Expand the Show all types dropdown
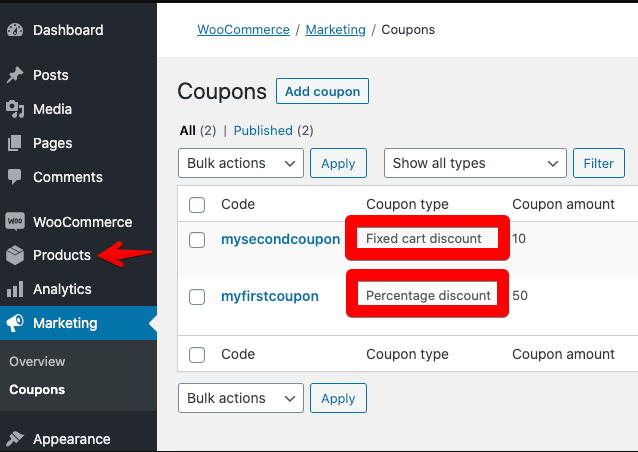 point(474,163)
